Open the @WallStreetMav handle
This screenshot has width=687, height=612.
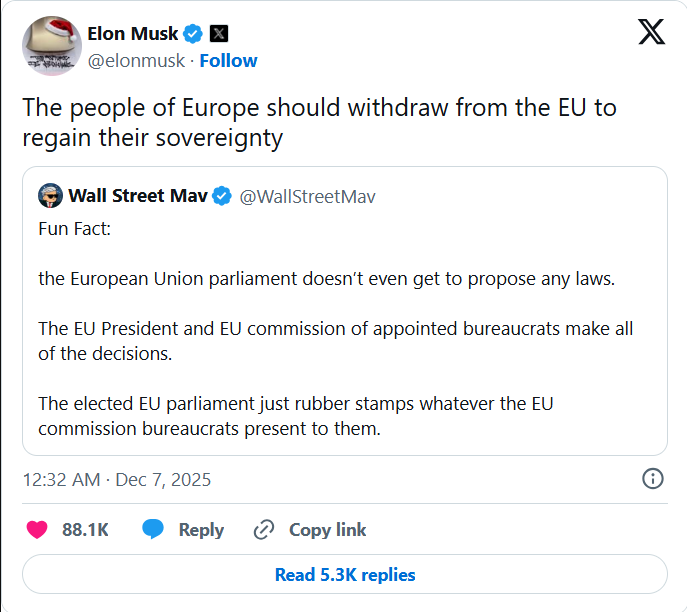click(307, 196)
